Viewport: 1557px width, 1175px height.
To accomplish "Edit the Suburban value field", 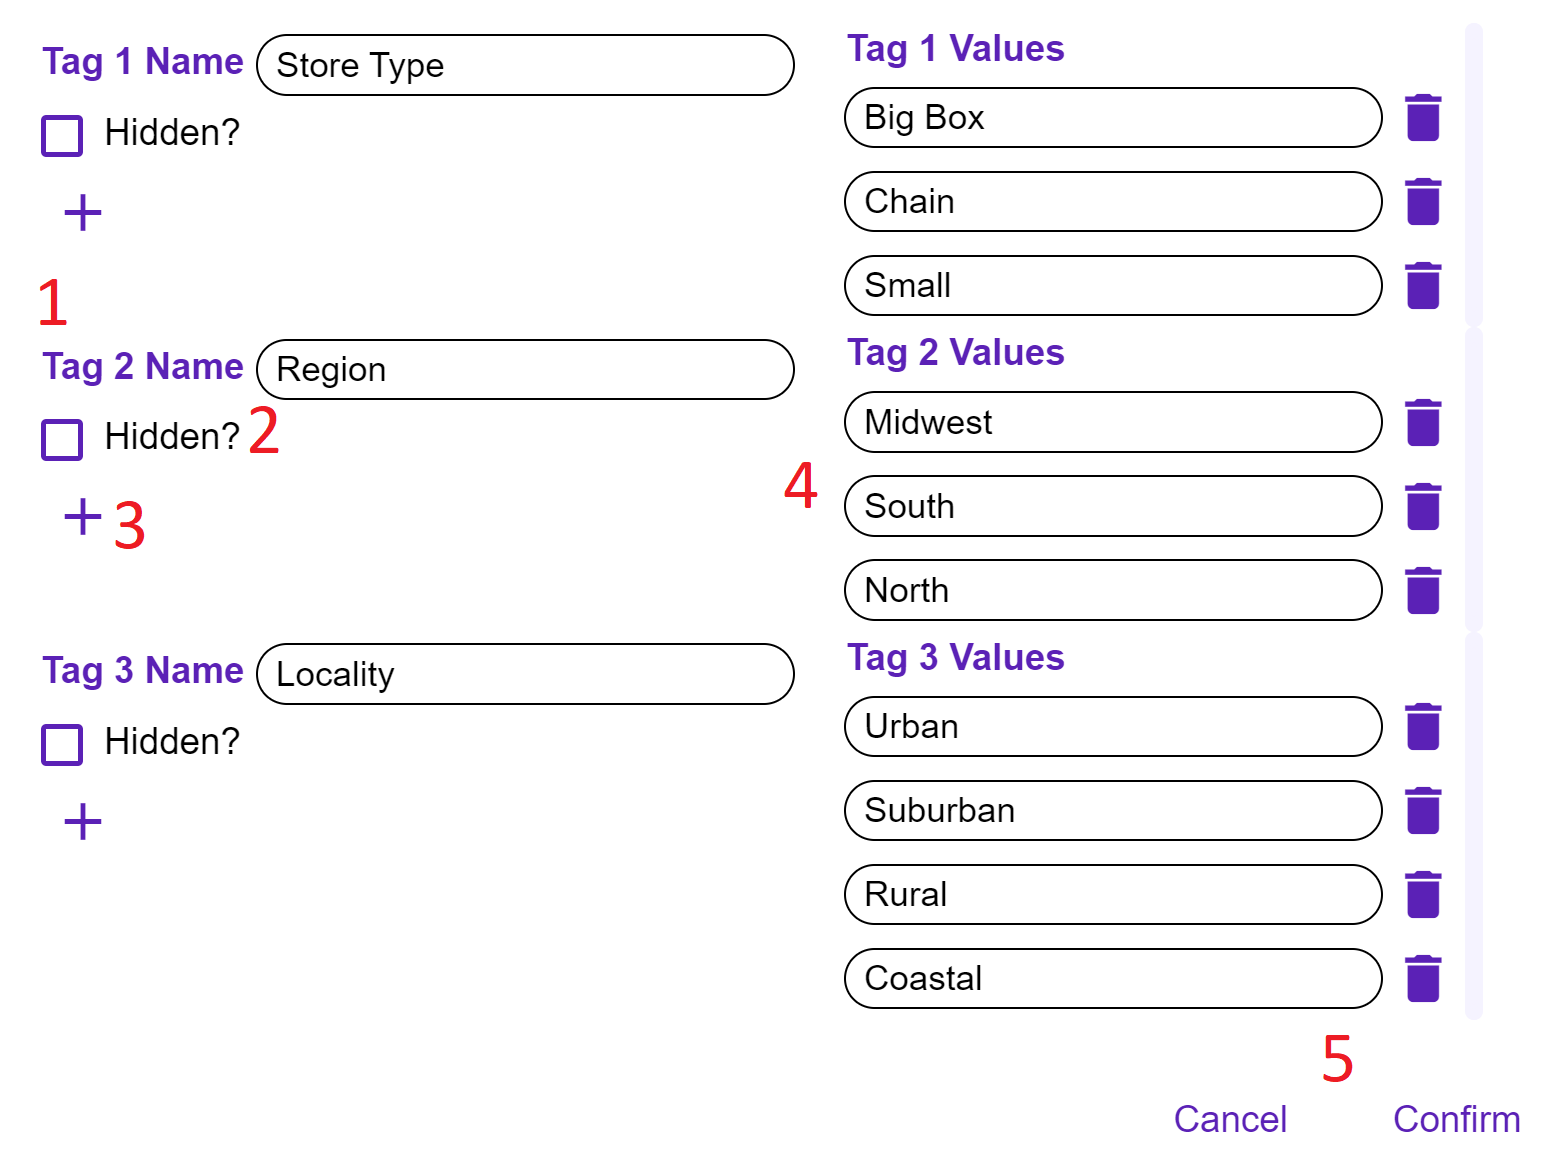I will (x=1113, y=810).
